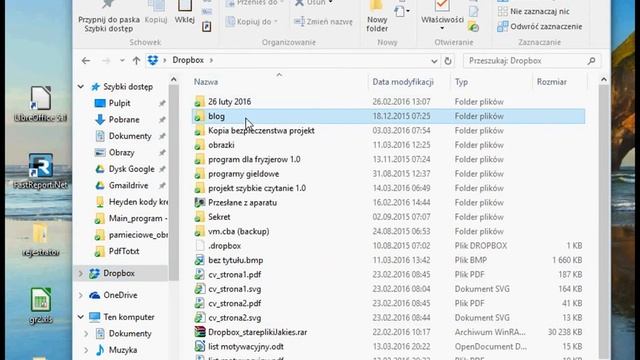Open the Kopiuj do dropdown

tap(252, 22)
